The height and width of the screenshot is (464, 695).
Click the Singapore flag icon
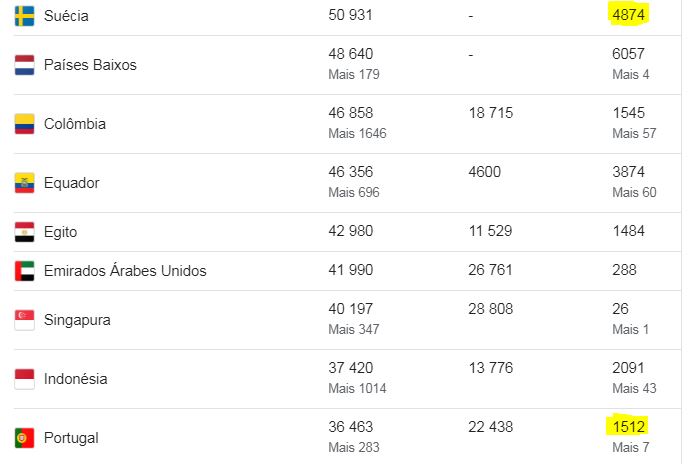coord(24,320)
